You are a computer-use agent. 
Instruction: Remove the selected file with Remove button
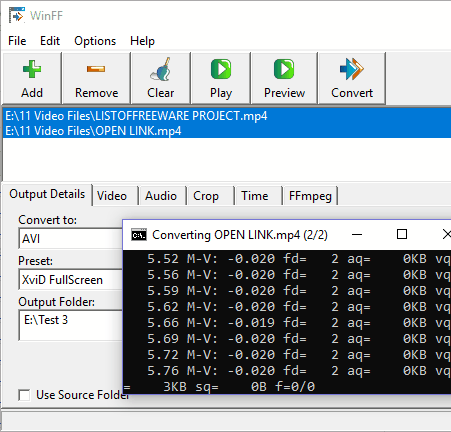coord(96,78)
